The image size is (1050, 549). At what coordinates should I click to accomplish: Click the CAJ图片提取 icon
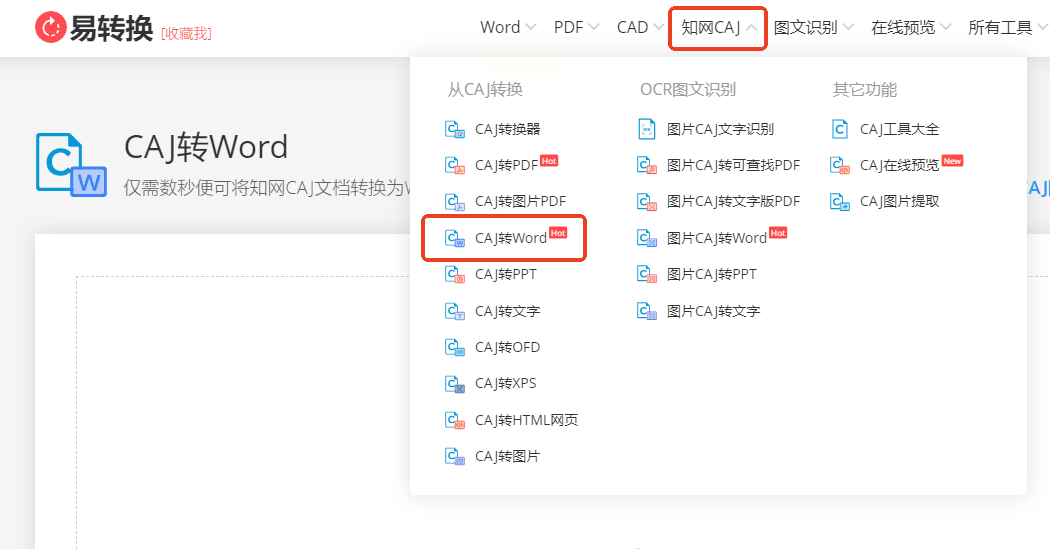(x=840, y=202)
